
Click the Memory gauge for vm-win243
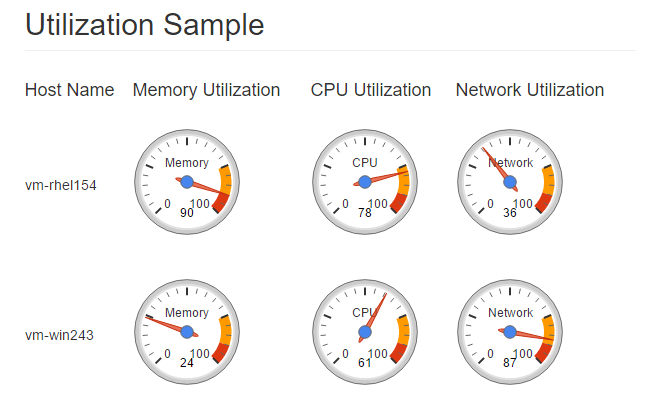click(x=186, y=332)
